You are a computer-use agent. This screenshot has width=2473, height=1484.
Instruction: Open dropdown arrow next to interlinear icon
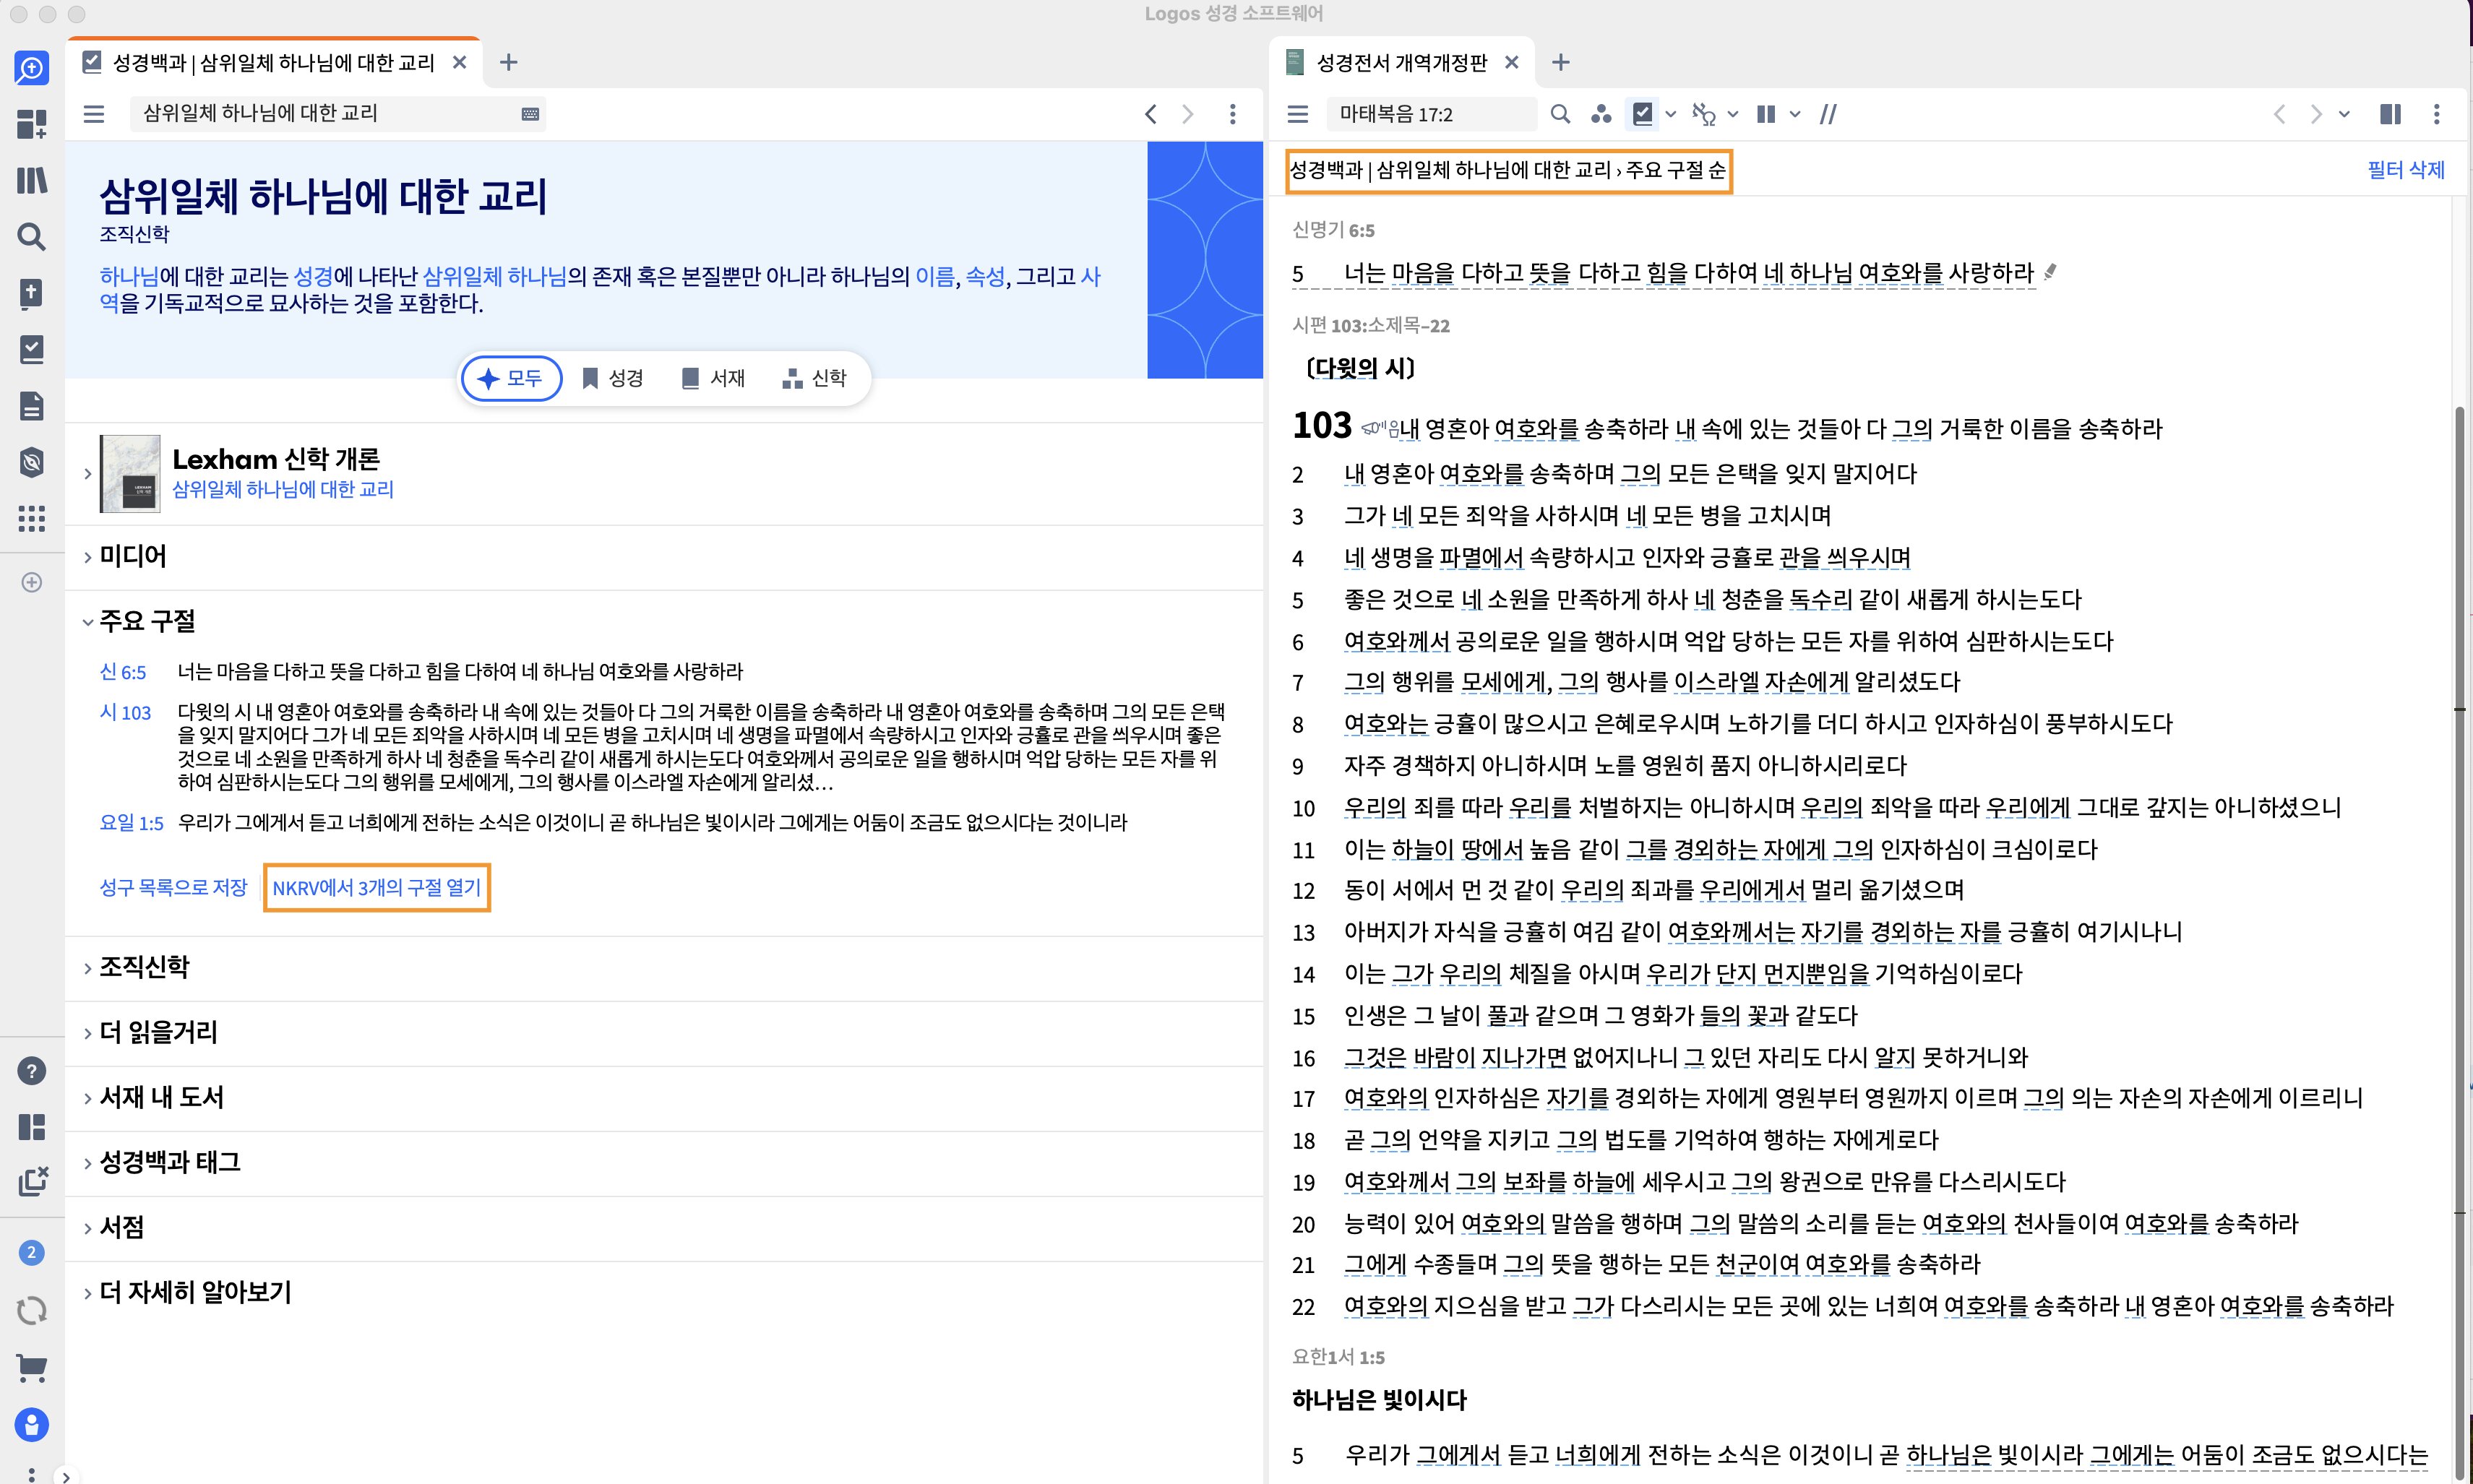pyautogui.click(x=1733, y=115)
